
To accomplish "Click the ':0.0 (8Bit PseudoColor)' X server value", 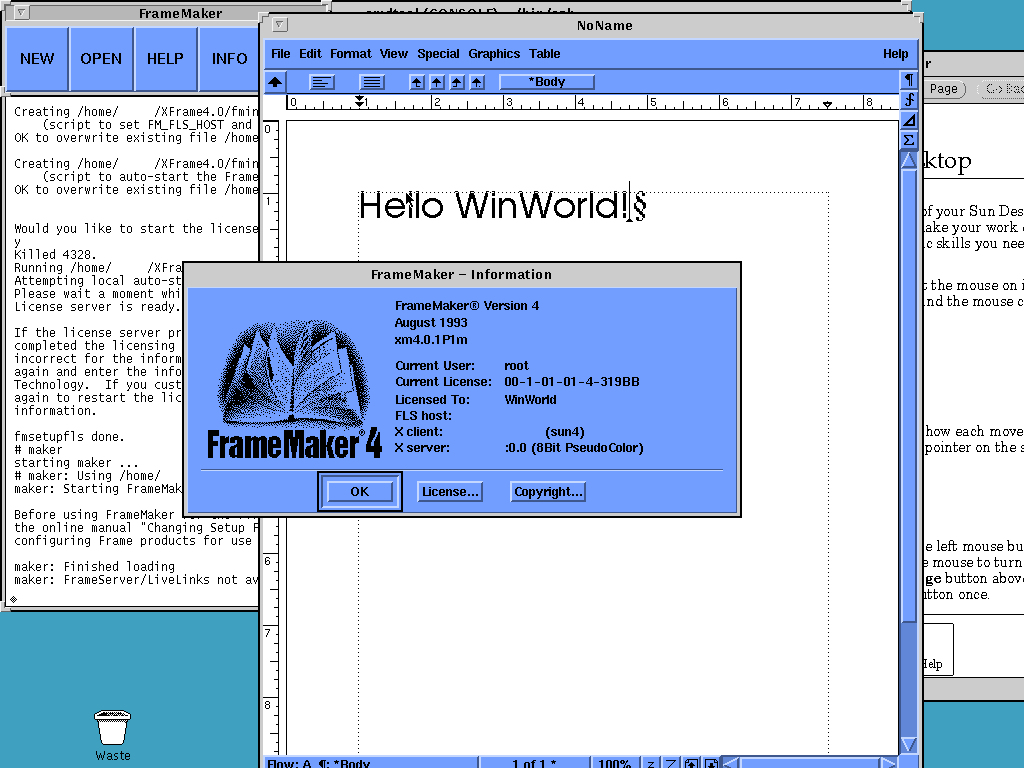I will 574,448.
